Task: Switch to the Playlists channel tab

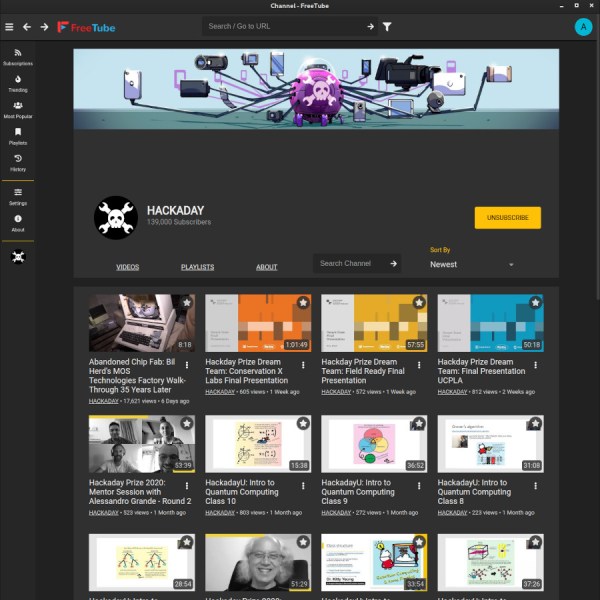Action: [x=197, y=267]
